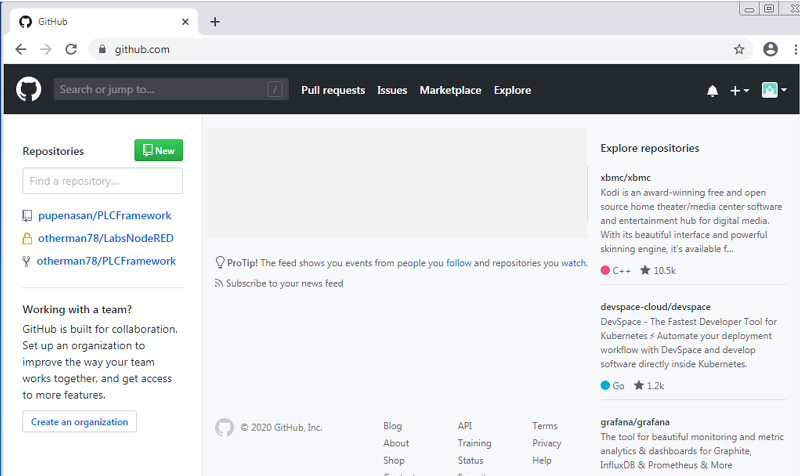Viewport: 800px width, 476px height.
Task: Click the Explore repositories heading
Action: (650, 148)
